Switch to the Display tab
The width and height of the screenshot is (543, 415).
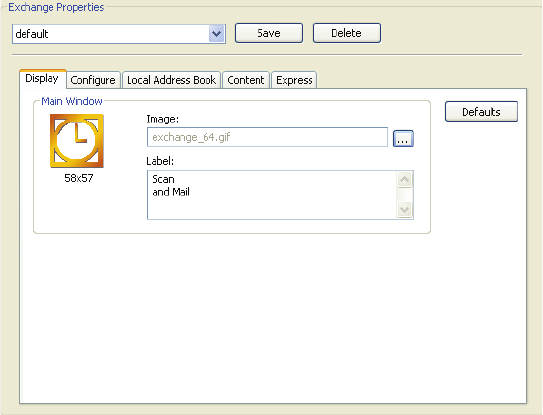[42, 79]
